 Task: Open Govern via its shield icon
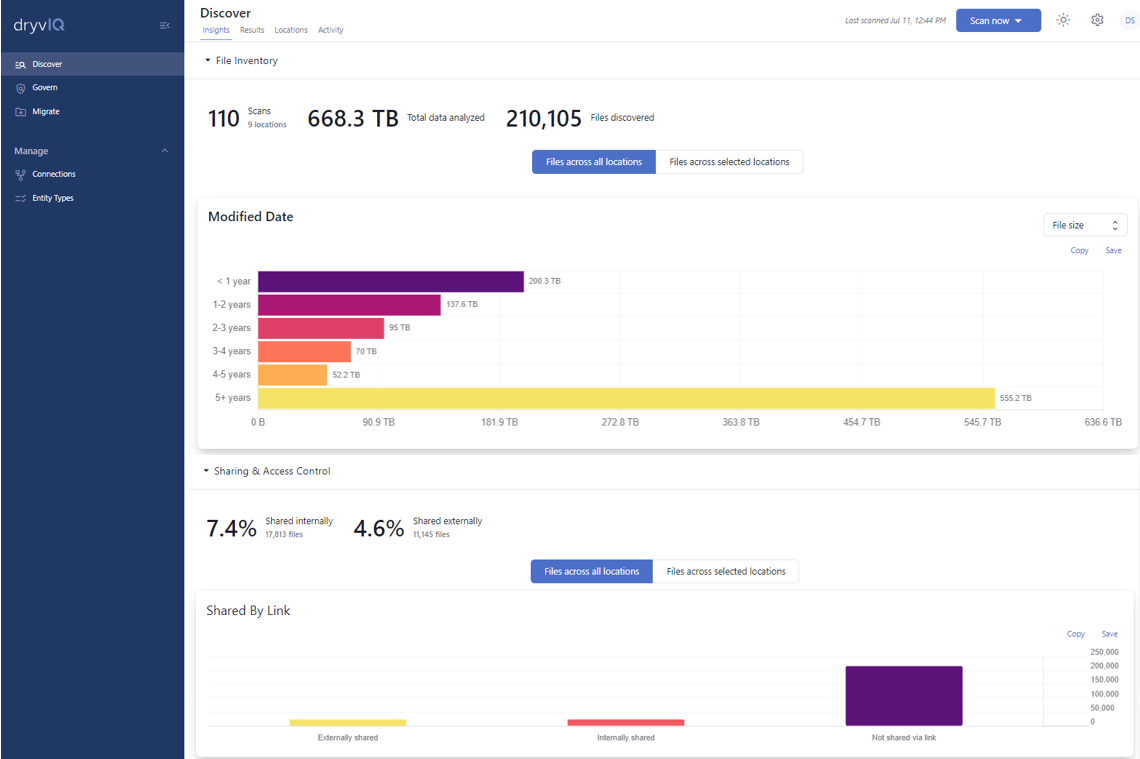[x=20, y=88]
